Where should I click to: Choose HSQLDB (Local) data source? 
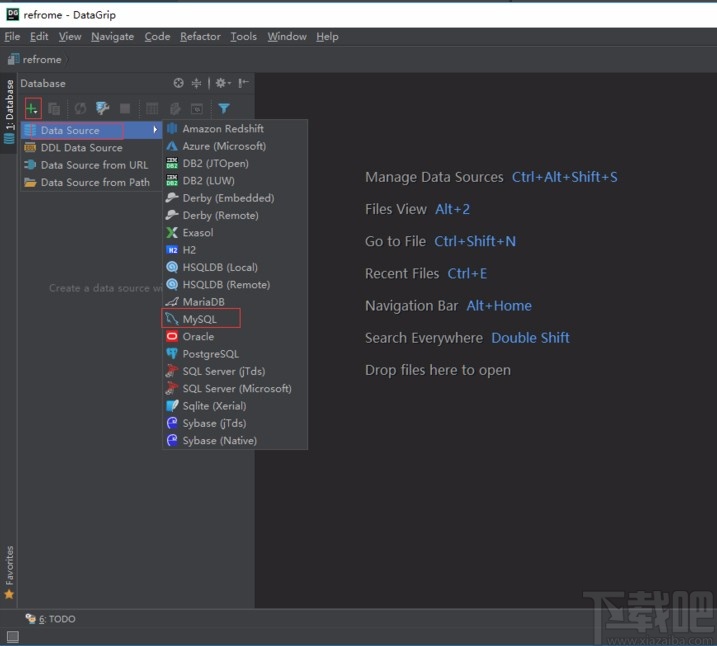(235, 267)
